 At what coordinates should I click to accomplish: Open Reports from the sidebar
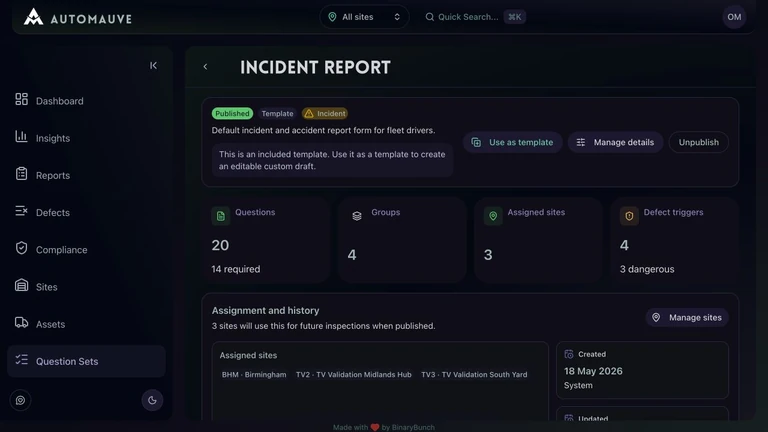pyautogui.click(x=86, y=175)
